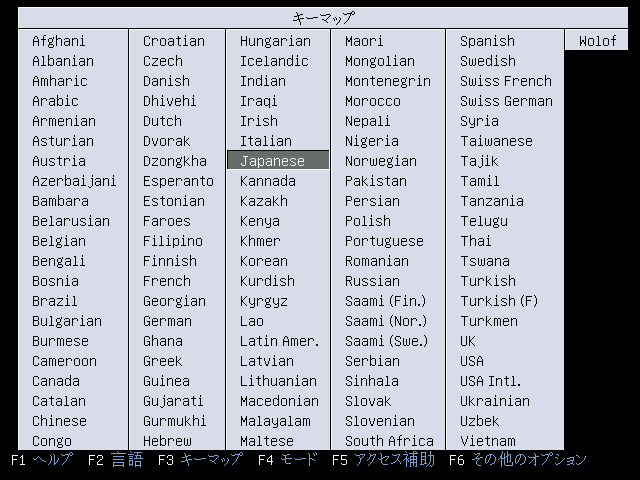Viewport: 640px width, 480px height.
Task: Pick Polish keymap entry
Action: point(368,221)
